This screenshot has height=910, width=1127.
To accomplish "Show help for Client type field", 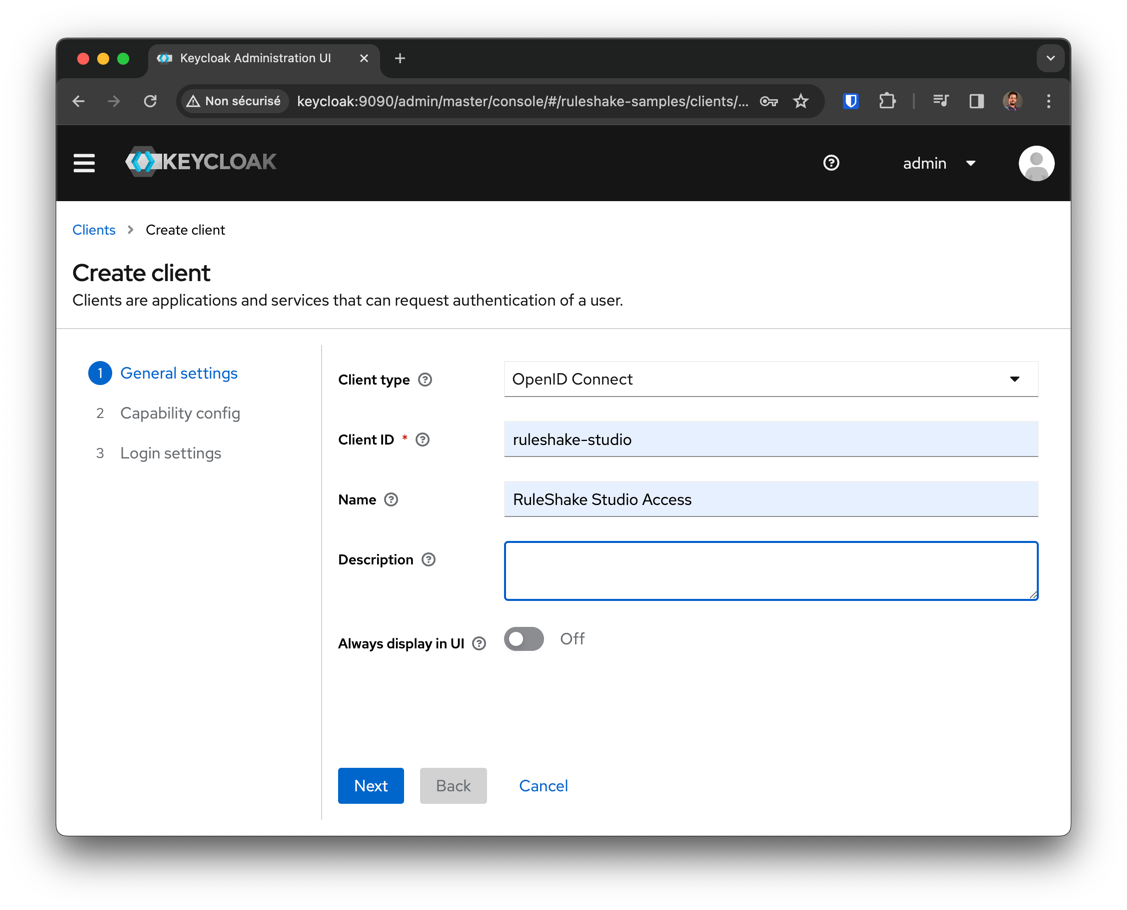I will 425,380.
